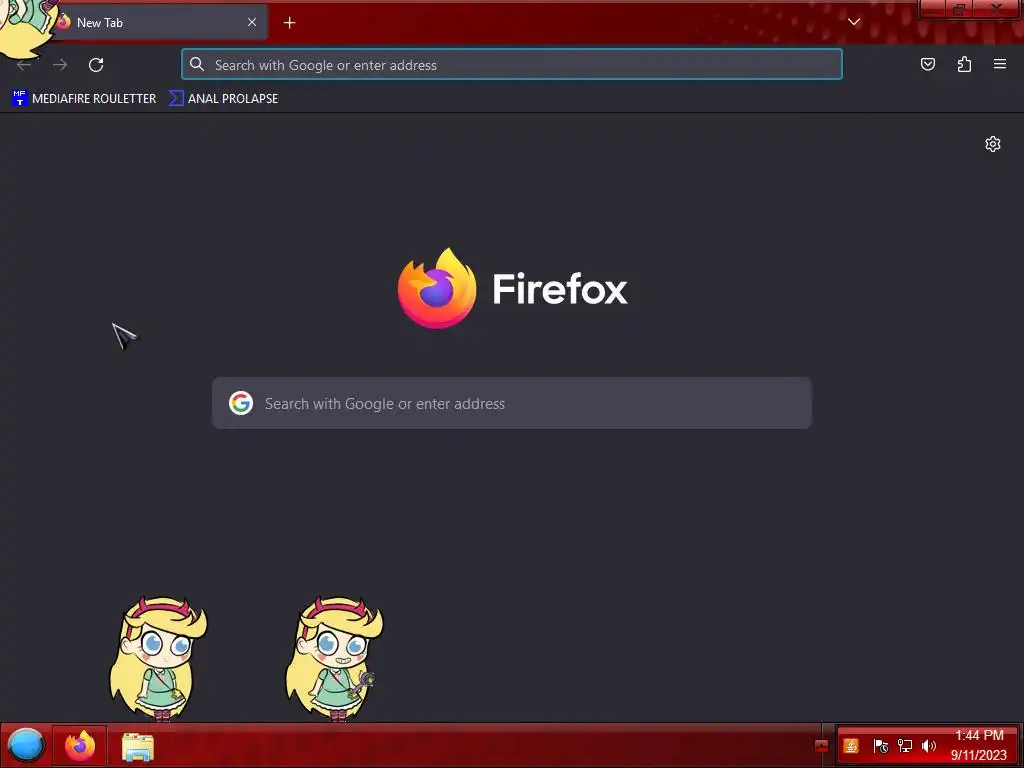
Task: Save page to Pocket icon
Action: [927, 64]
